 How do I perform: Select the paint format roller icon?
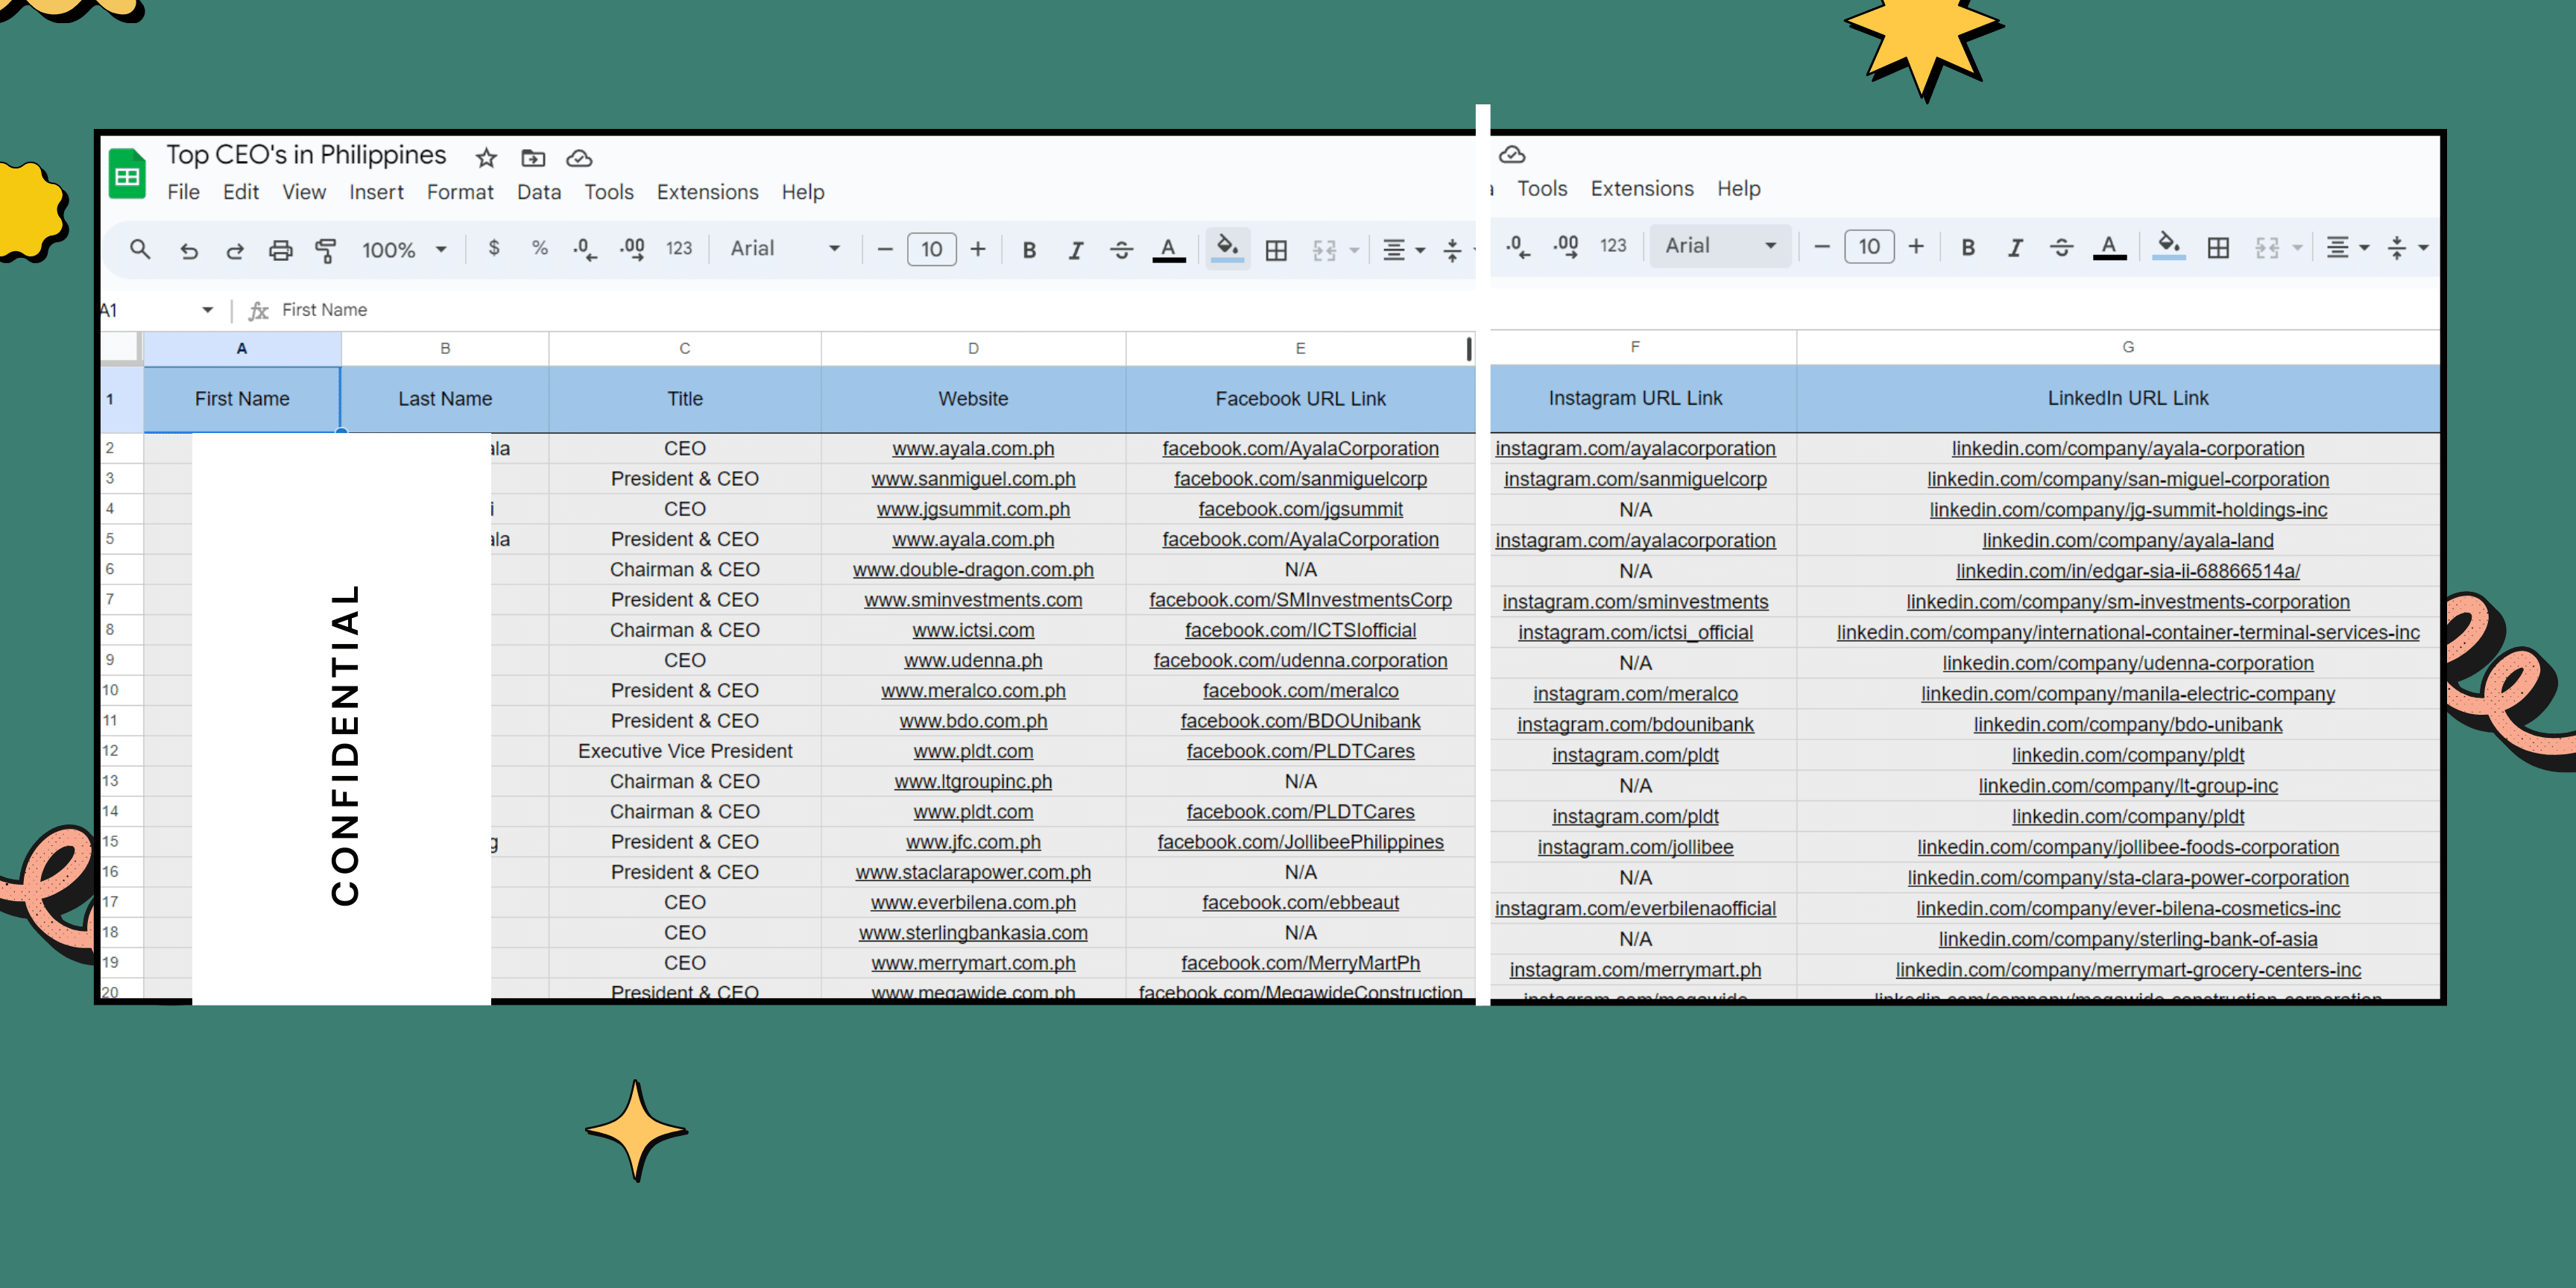[325, 250]
